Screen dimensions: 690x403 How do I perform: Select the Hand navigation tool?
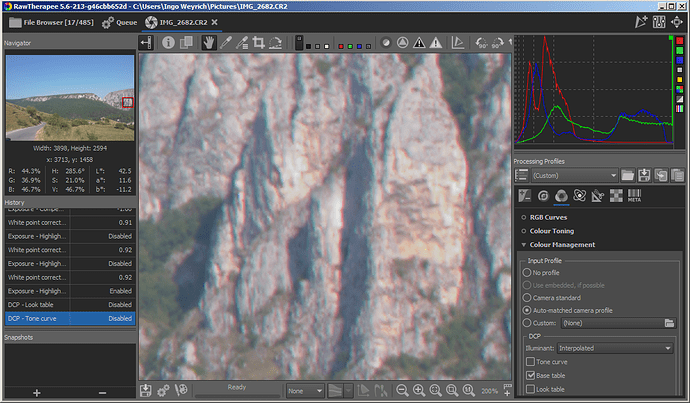209,43
